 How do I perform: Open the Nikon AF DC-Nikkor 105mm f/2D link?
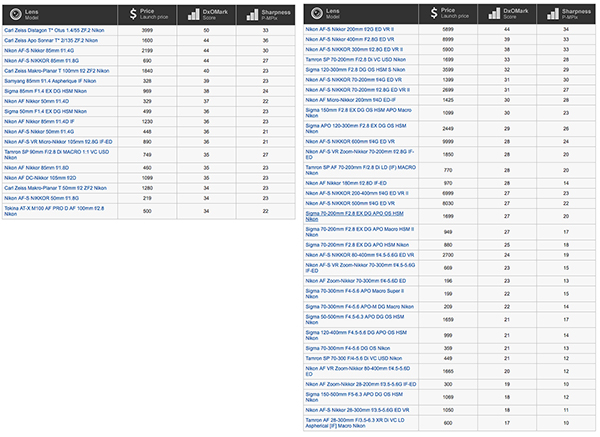40,178
